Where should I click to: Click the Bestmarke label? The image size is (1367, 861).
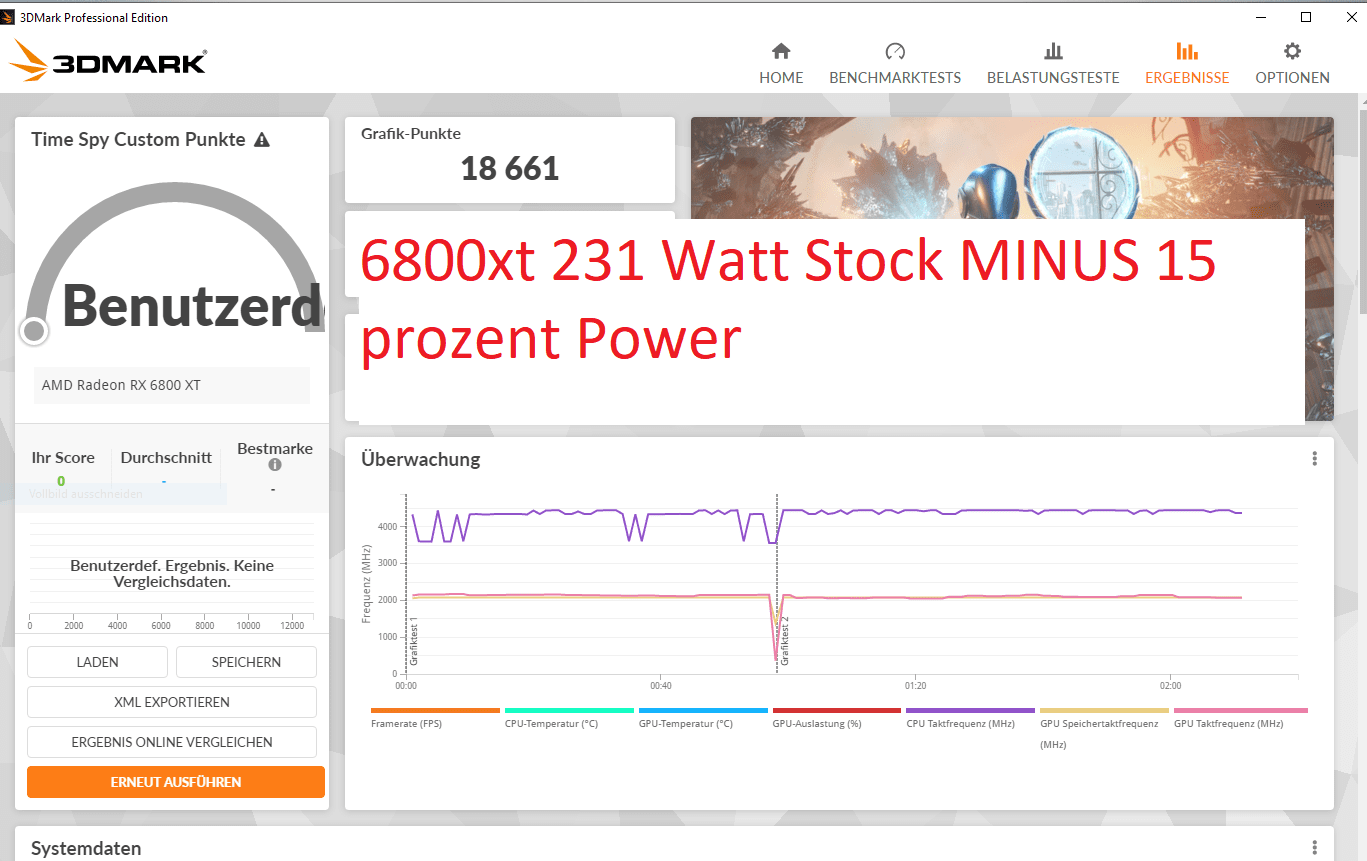coord(275,449)
